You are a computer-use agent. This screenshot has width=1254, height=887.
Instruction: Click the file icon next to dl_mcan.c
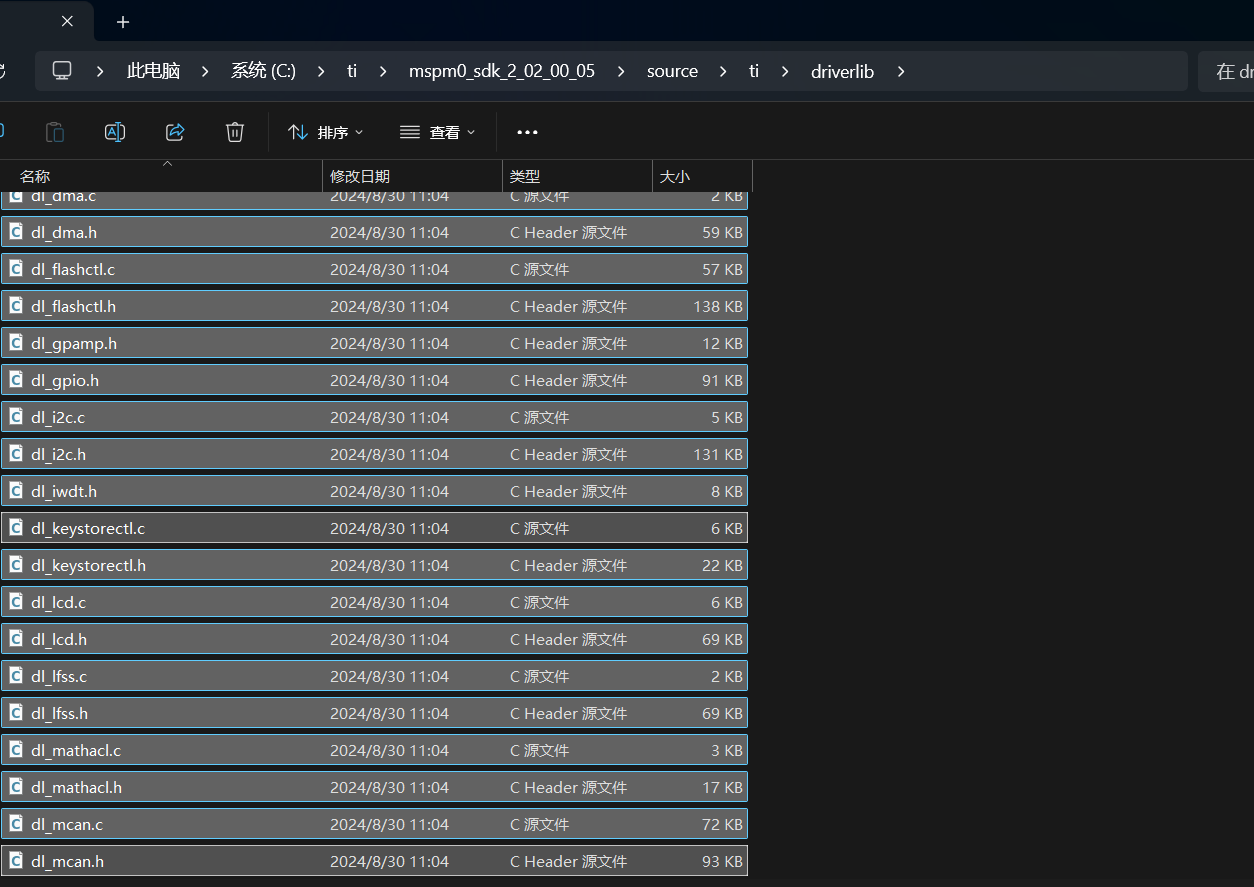[x=16, y=824]
